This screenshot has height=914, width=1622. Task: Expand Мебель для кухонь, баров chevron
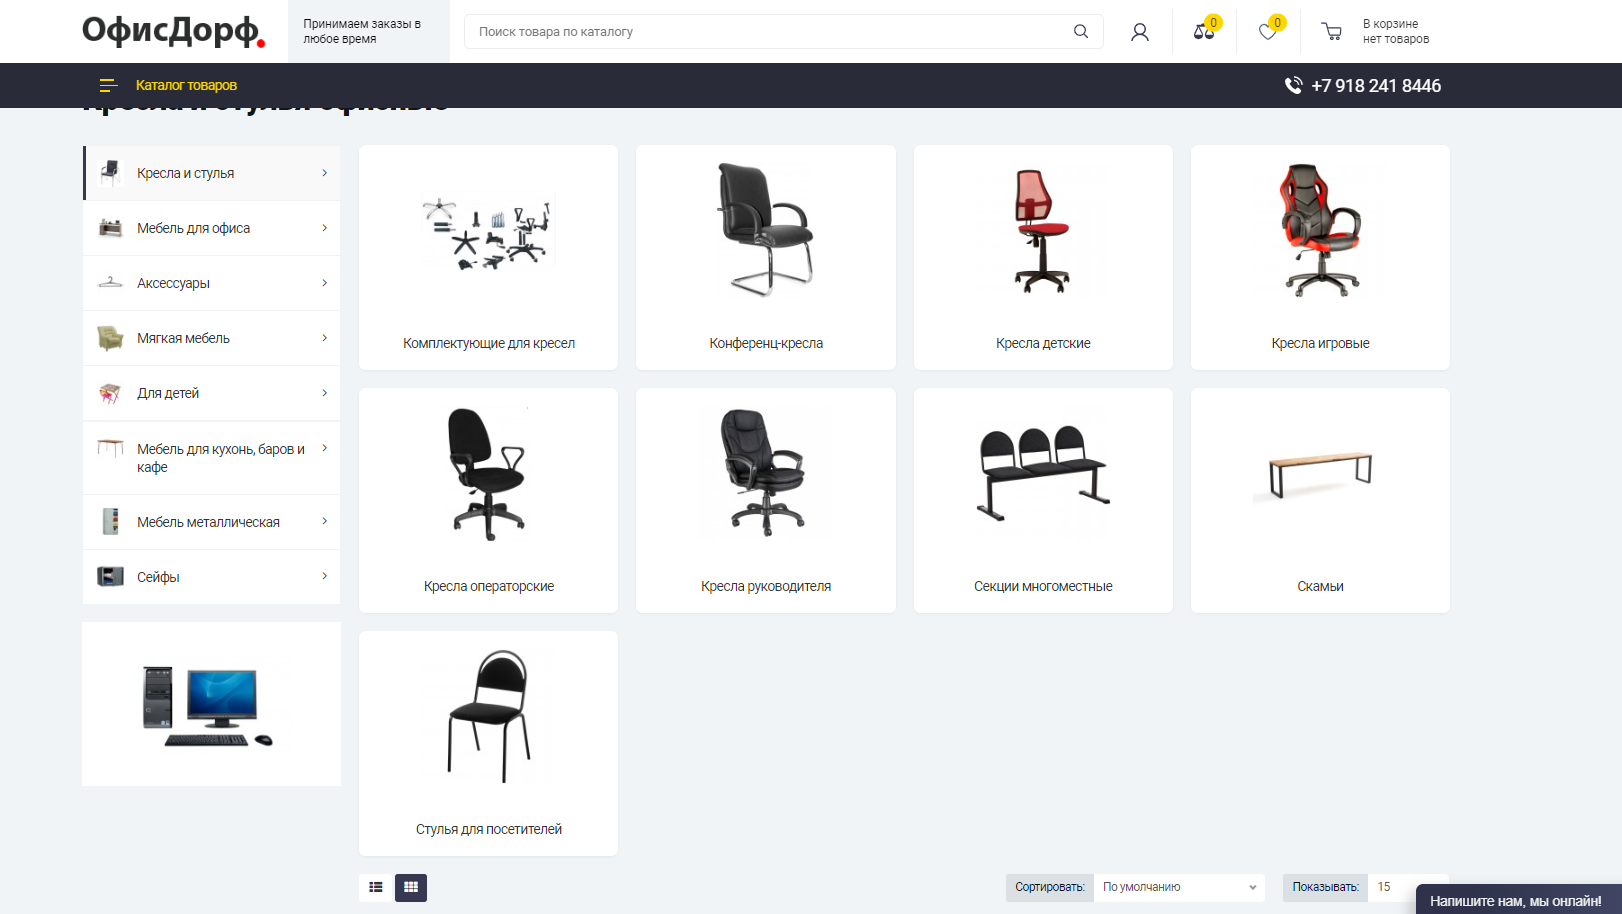point(325,448)
